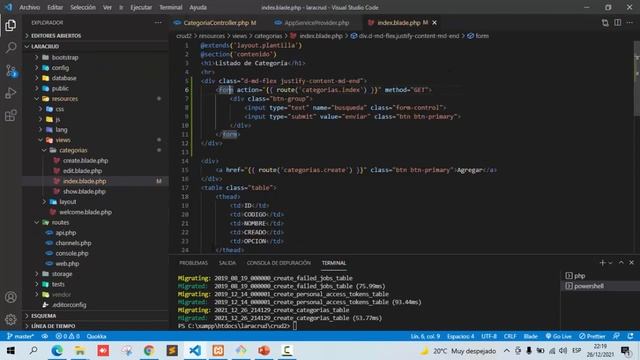
Task: Open the Search view in activity bar
Action: [11, 48]
